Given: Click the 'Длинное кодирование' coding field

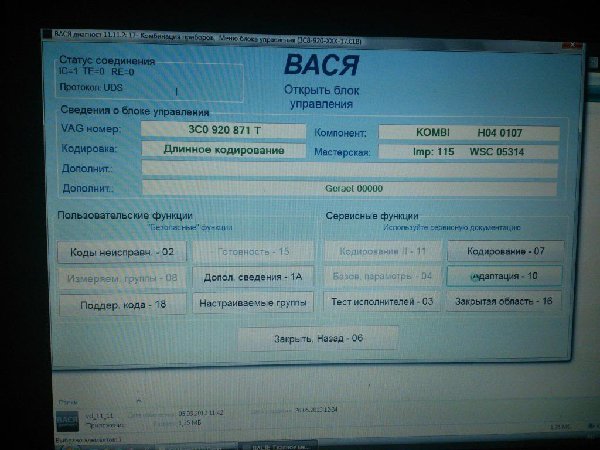Looking at the screenshot, I should [x=222, y=150].
